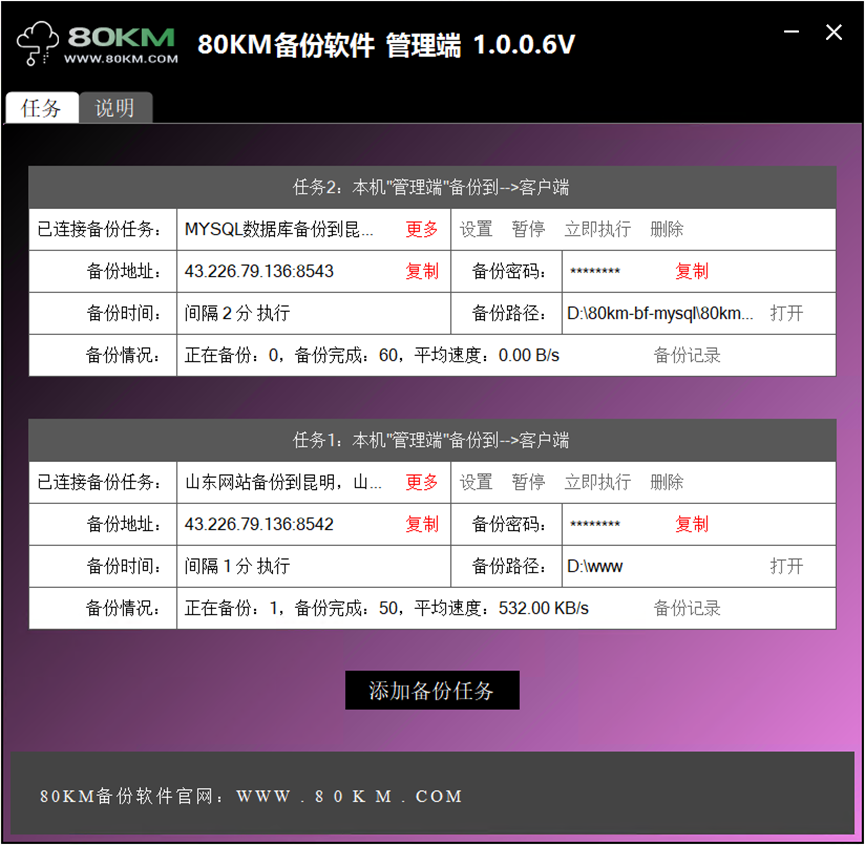Open 设置 for task 2
The height and width of the screenshot is (845, 865).
click(x=476, y=229)
